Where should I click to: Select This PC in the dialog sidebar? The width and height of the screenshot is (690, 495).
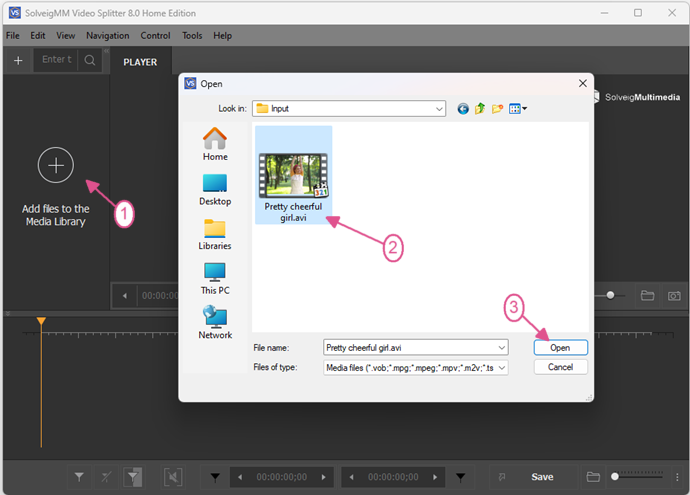click(x=215, y=279)
